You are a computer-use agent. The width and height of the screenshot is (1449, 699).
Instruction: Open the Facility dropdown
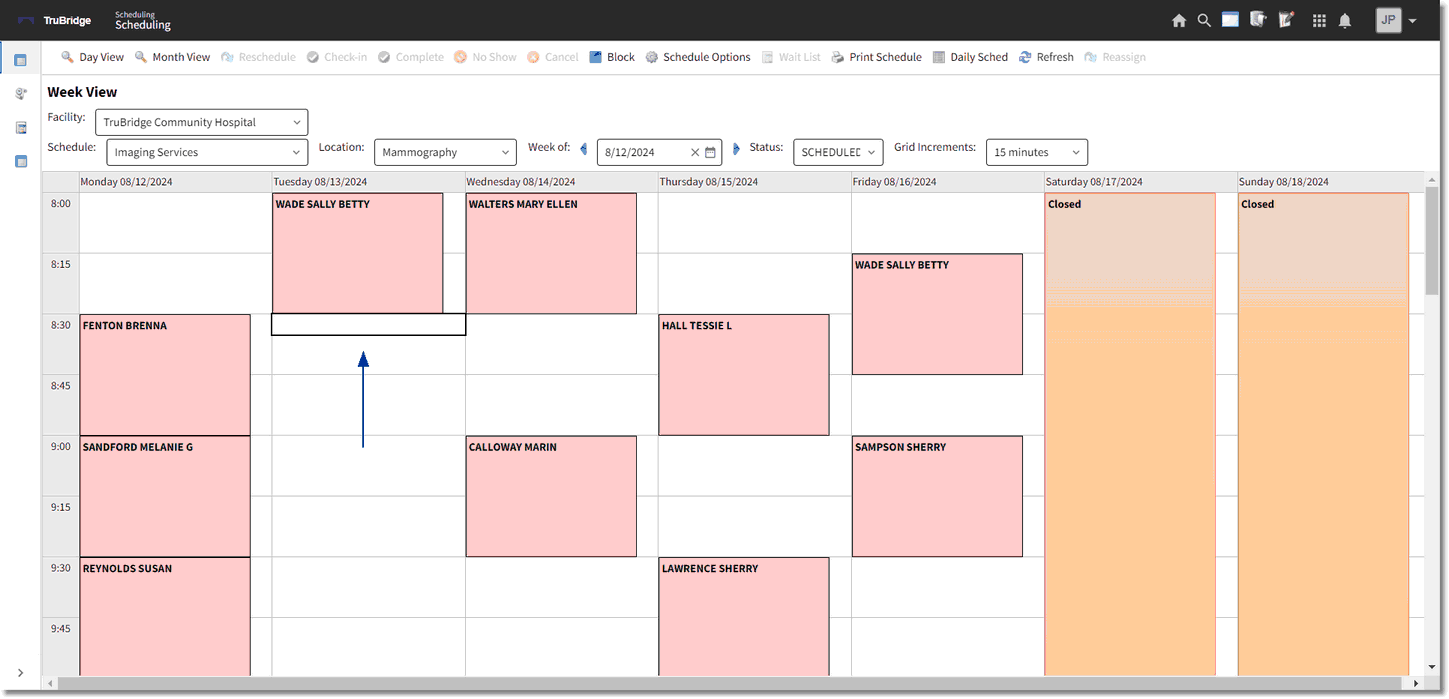click(201, 122)
